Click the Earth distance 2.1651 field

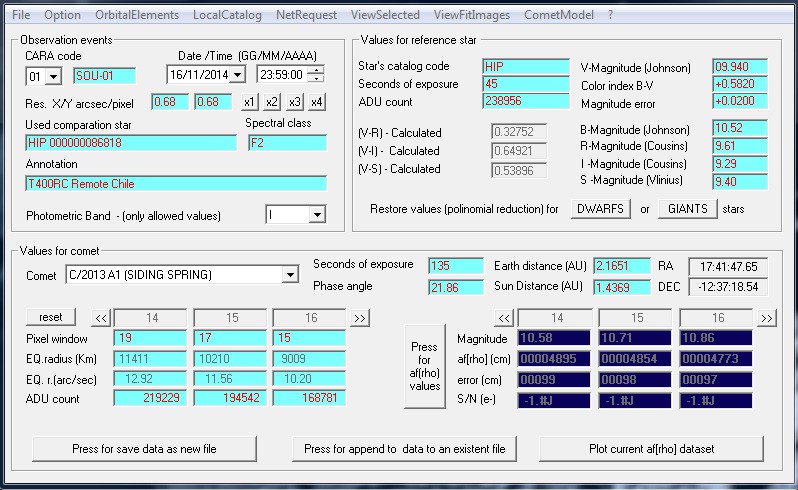click(622, 266)
